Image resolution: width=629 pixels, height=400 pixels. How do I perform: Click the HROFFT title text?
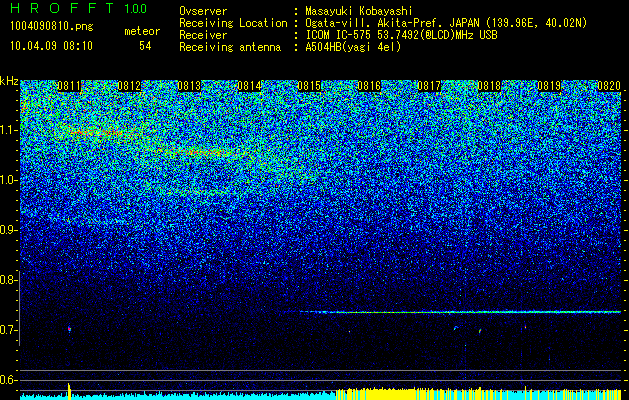(62, 8)
